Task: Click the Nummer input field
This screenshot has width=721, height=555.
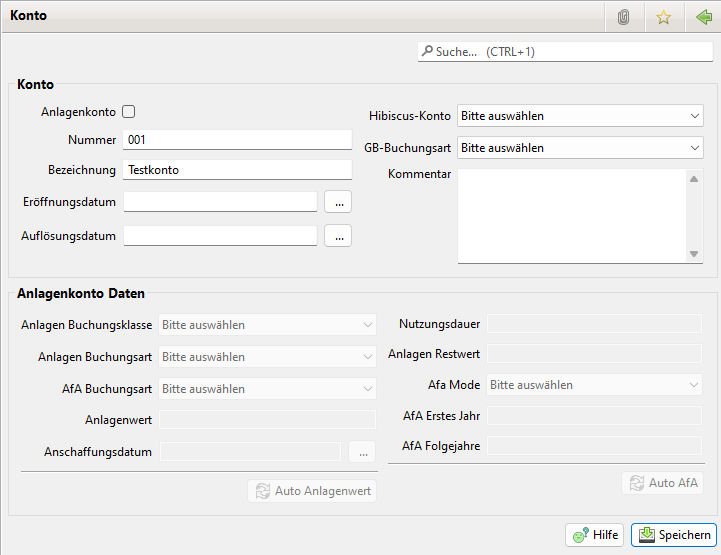Action: pos(237,140)
